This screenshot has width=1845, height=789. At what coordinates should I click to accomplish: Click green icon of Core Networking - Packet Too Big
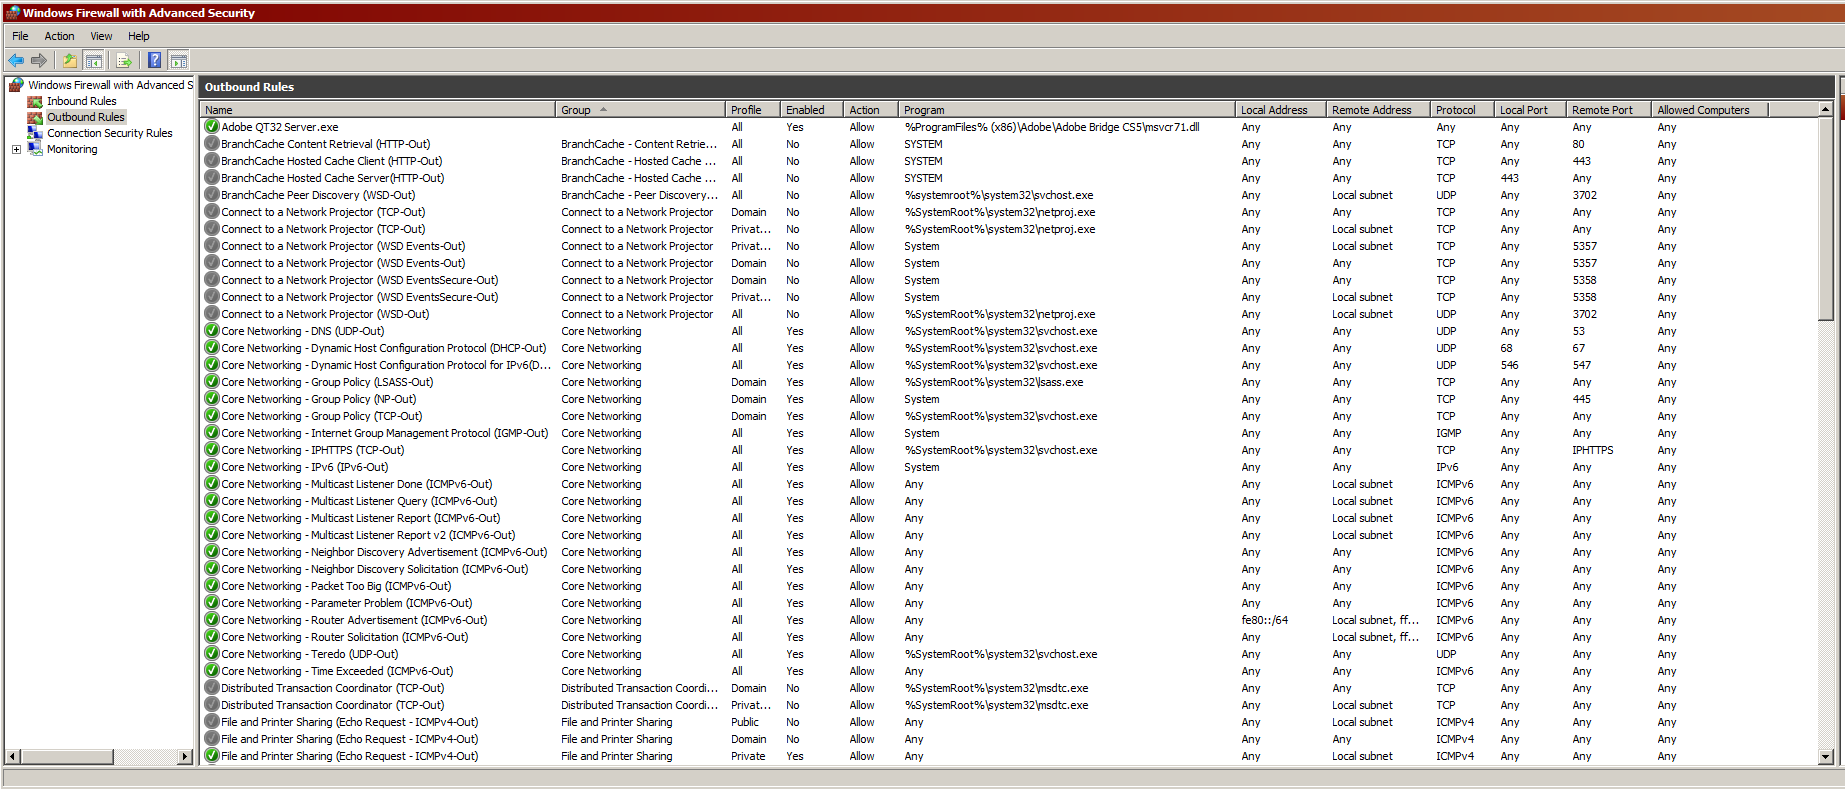pyautogui.click(x=212, y=586)
